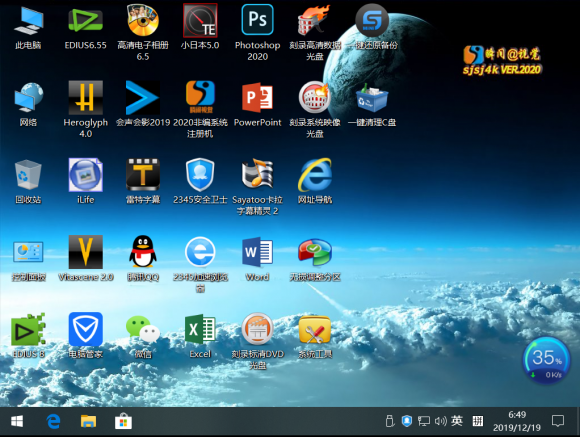
Task: Launch Vitascene 2.0 shortcut
Action: click(x=85, y=252)
